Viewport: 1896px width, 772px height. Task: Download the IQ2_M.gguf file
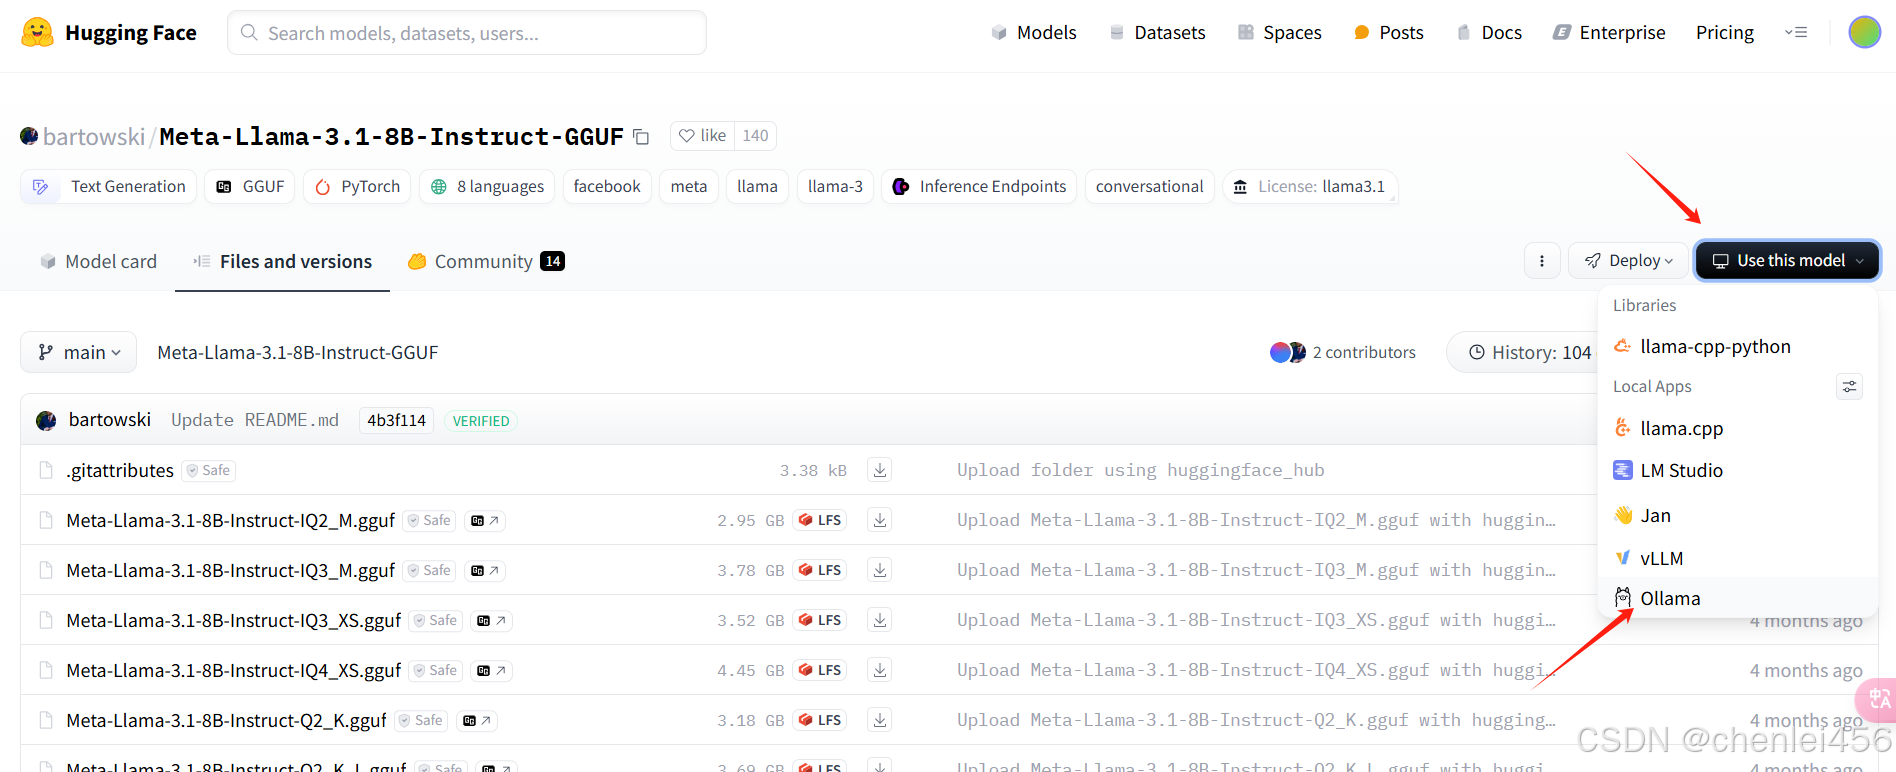point(880,520)
